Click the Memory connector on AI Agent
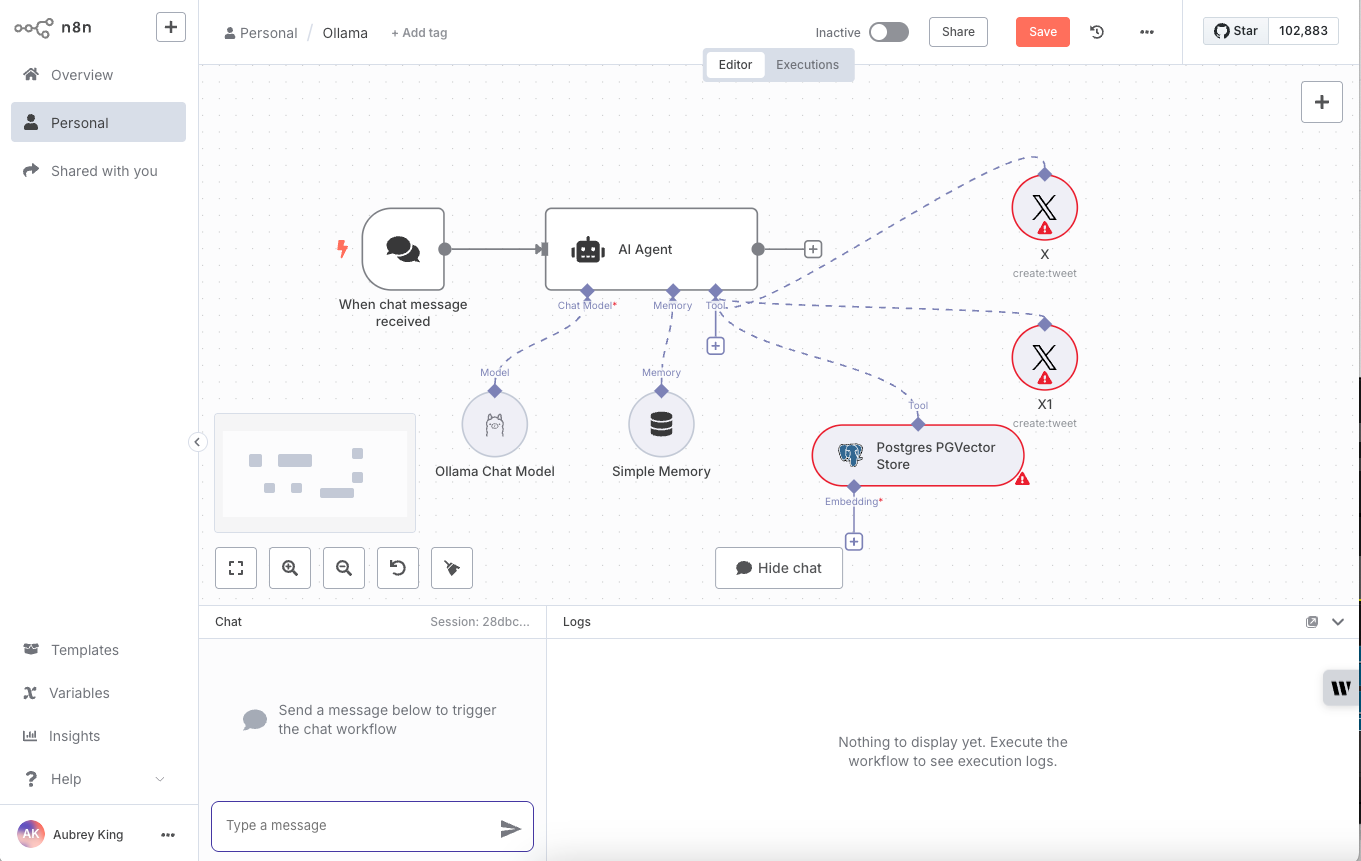This screenshot has width=1361, height=861. [673, 291]
